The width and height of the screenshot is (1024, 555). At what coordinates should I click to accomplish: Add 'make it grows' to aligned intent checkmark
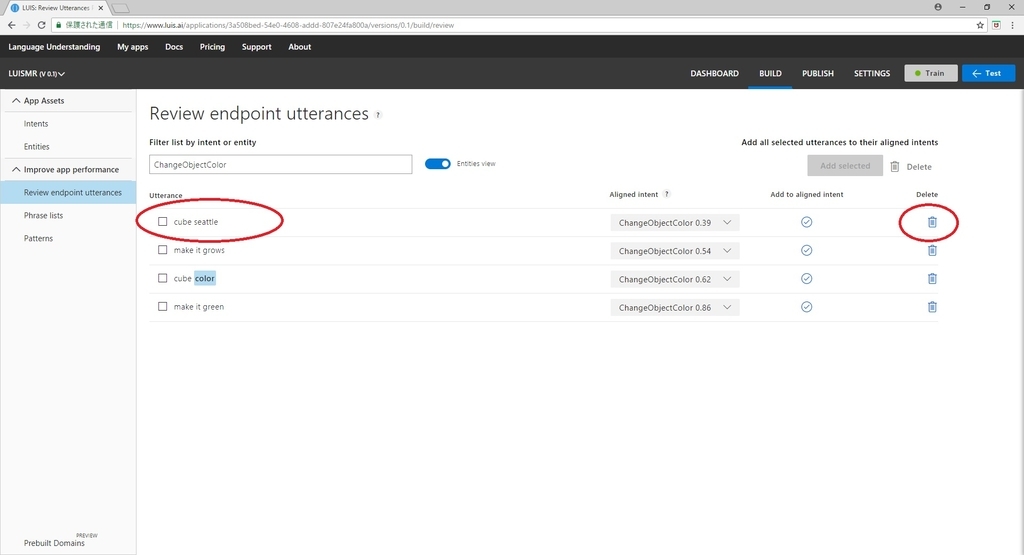[807, 250]
